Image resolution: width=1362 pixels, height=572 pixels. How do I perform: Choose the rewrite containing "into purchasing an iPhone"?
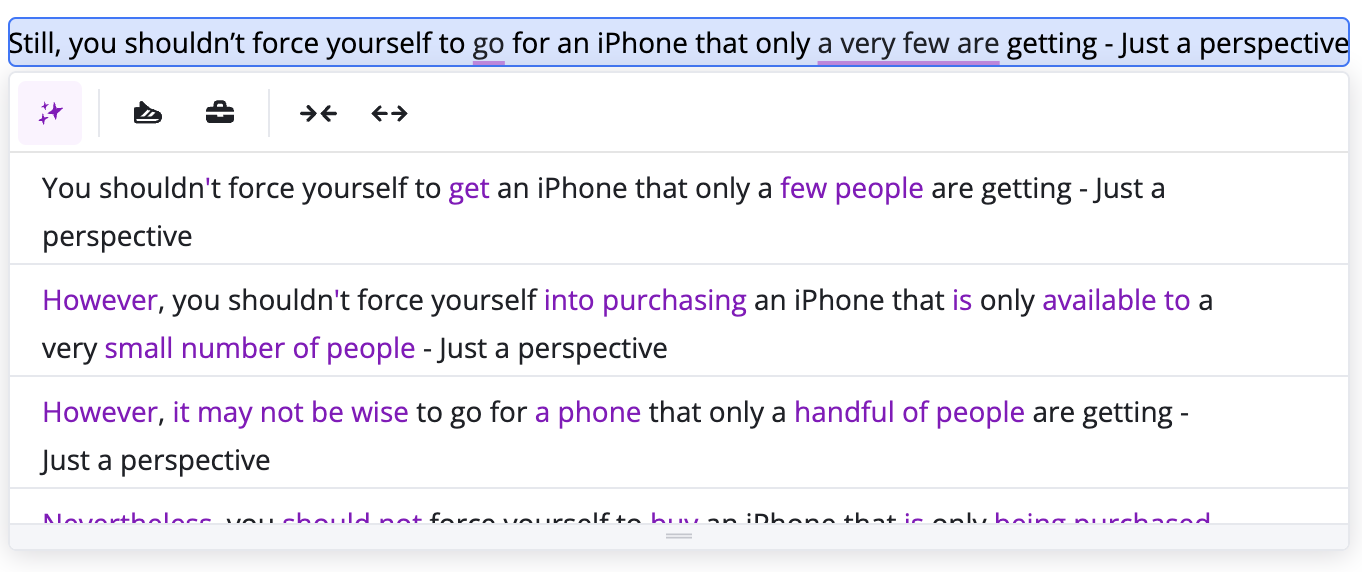click(x=600, y=324)
